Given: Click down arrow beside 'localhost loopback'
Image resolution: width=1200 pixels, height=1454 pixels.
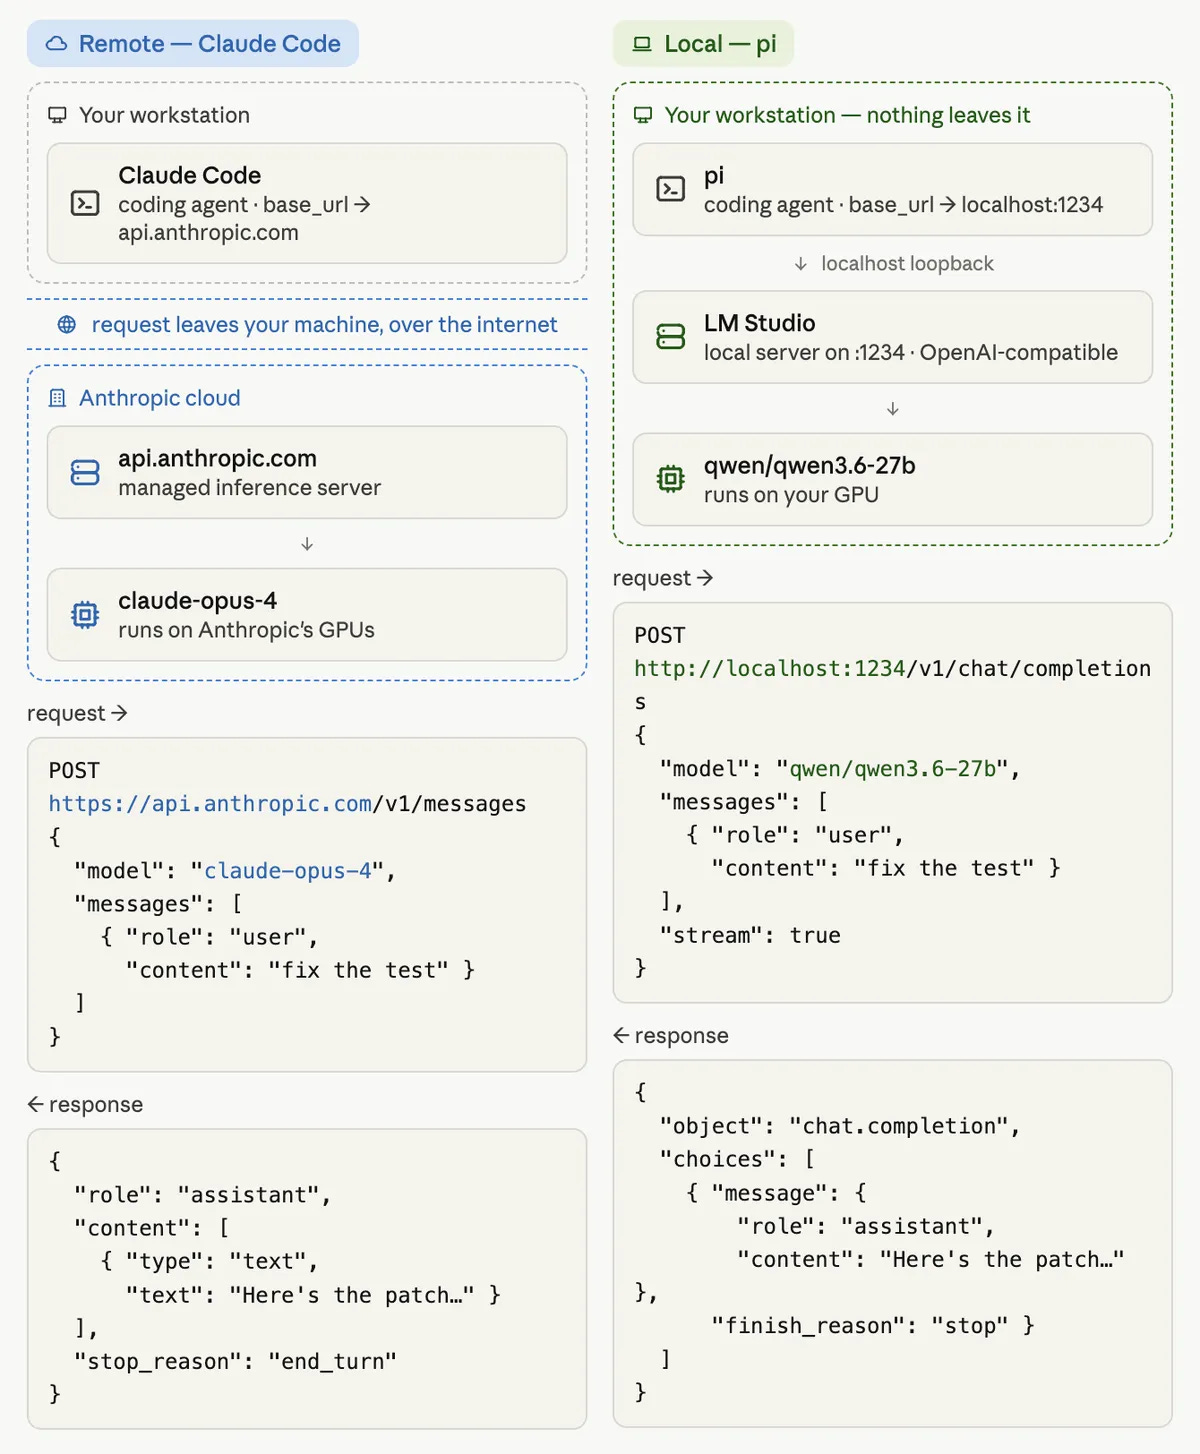Looking at the screenshot, I should pos(801,264).
